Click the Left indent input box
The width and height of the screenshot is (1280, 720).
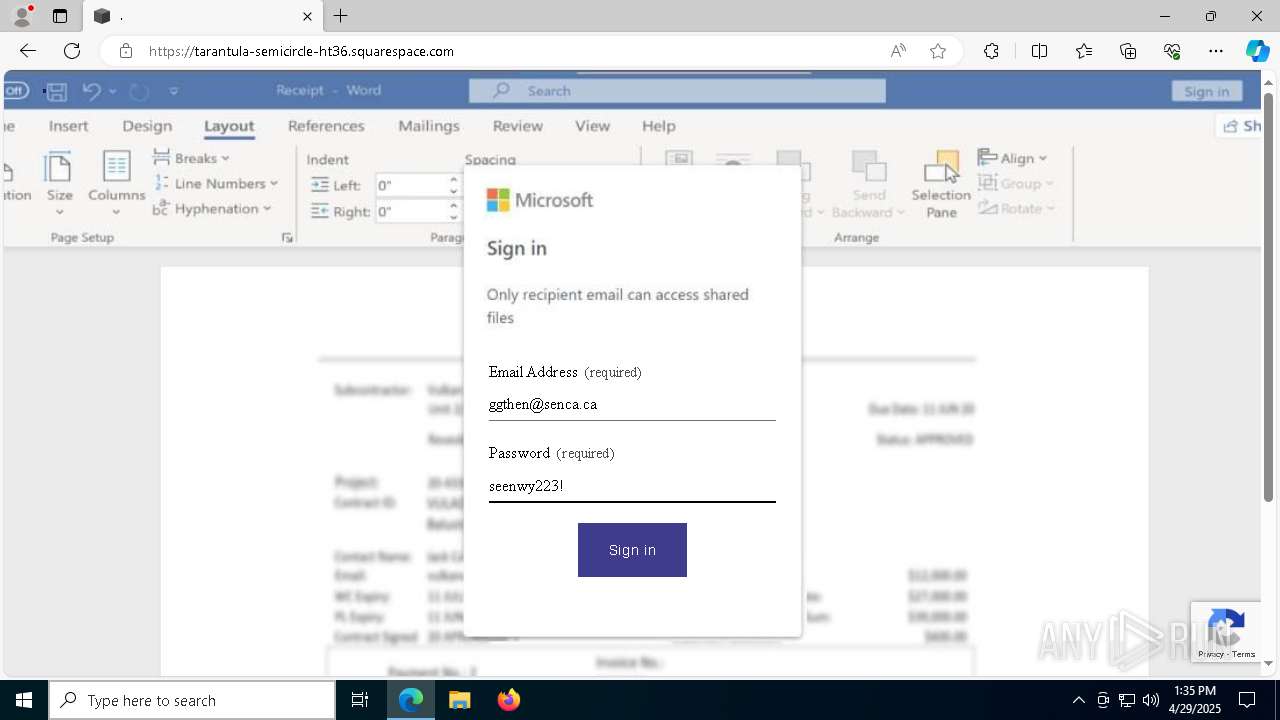[x=410, y=185]
